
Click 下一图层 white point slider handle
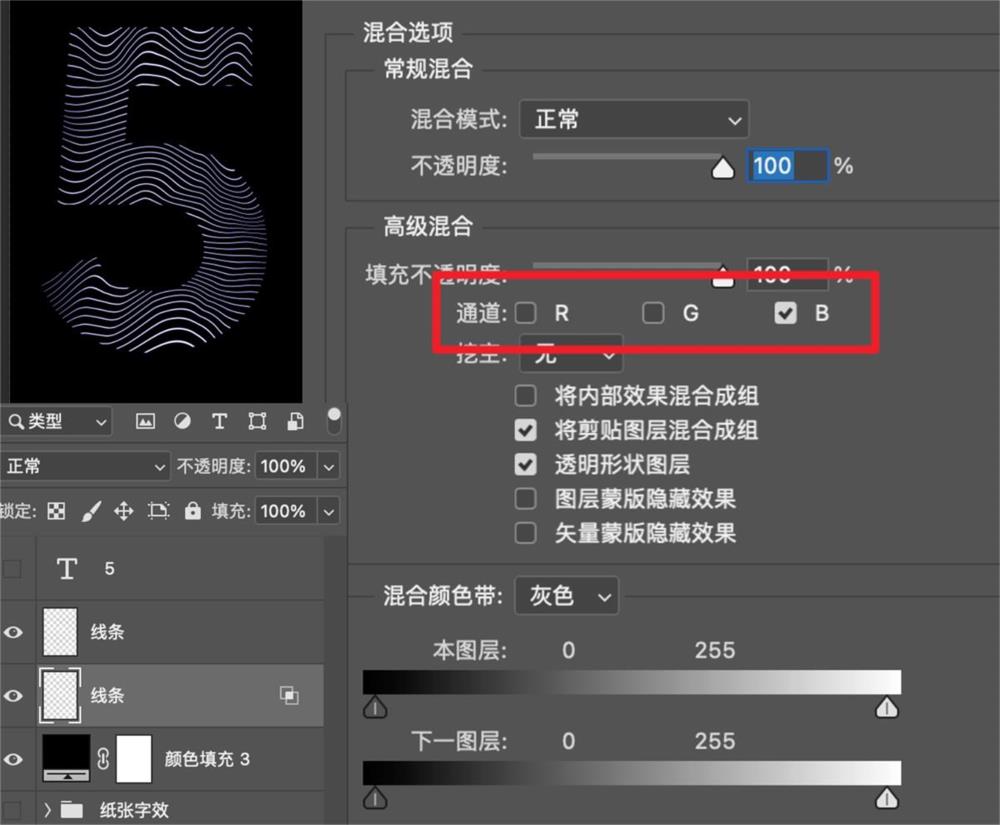886,798
